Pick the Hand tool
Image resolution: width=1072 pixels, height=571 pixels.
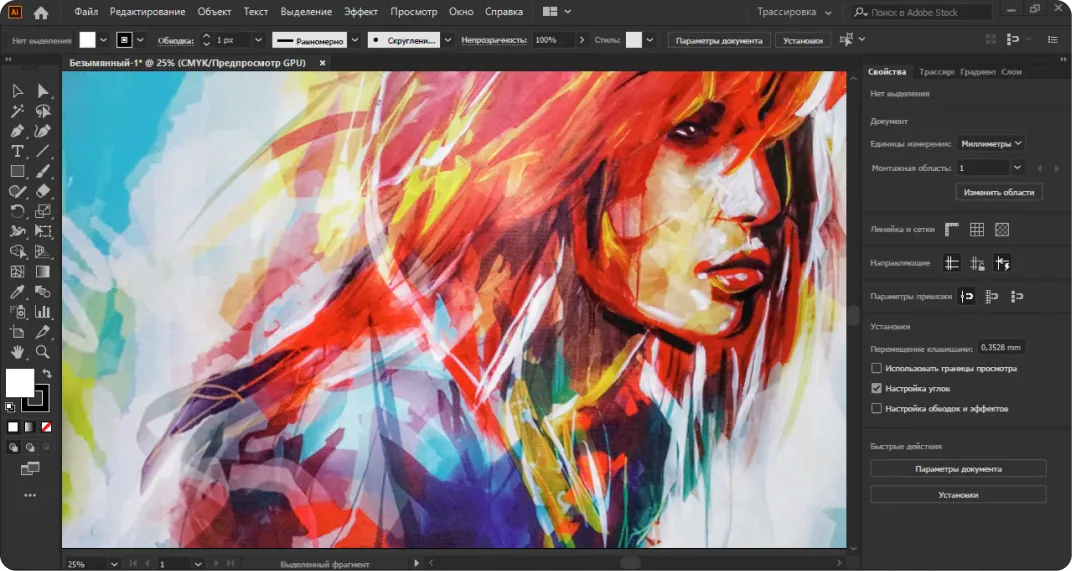[17, 352]
